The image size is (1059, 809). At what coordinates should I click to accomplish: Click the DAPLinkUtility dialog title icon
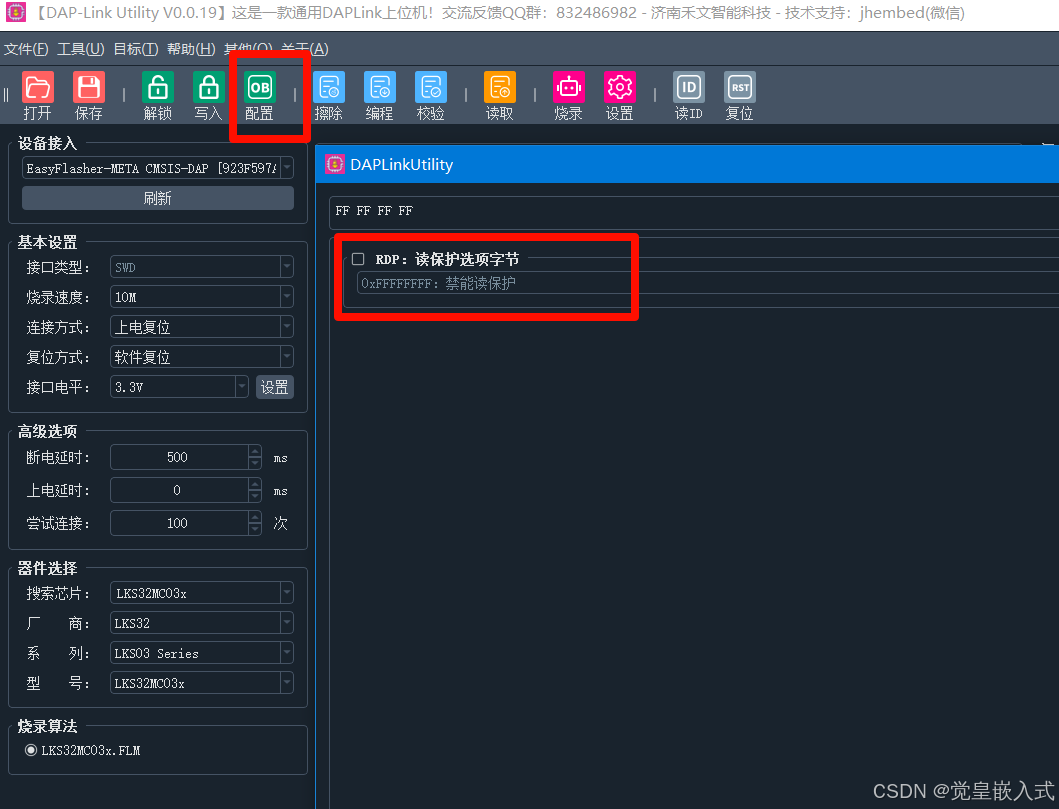click(x=335, y=164)
